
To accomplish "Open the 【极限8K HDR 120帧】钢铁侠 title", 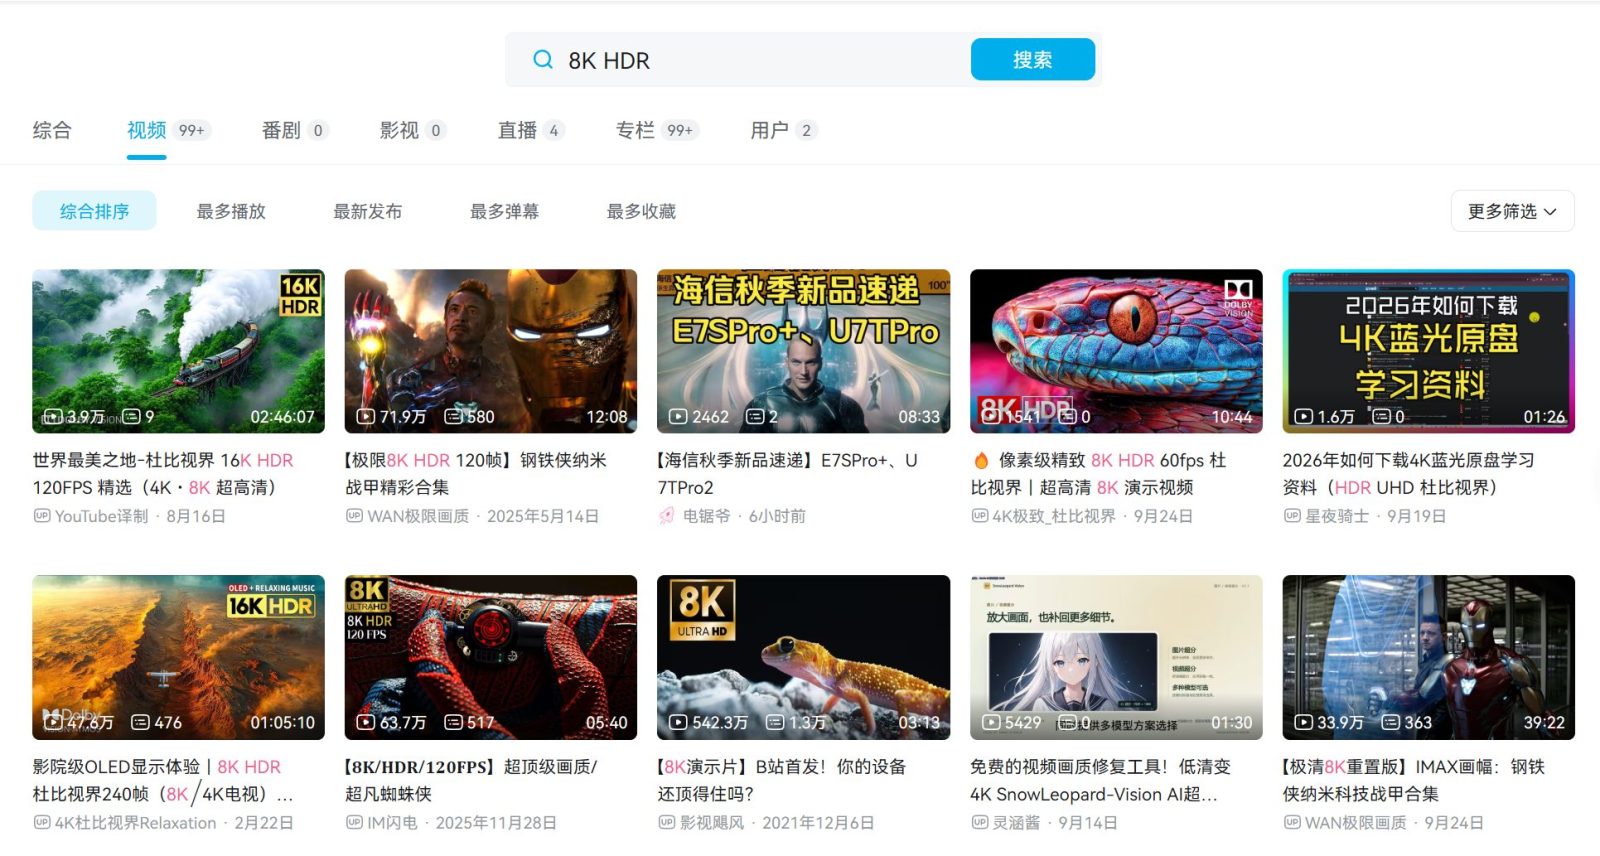I will [476, 474].
